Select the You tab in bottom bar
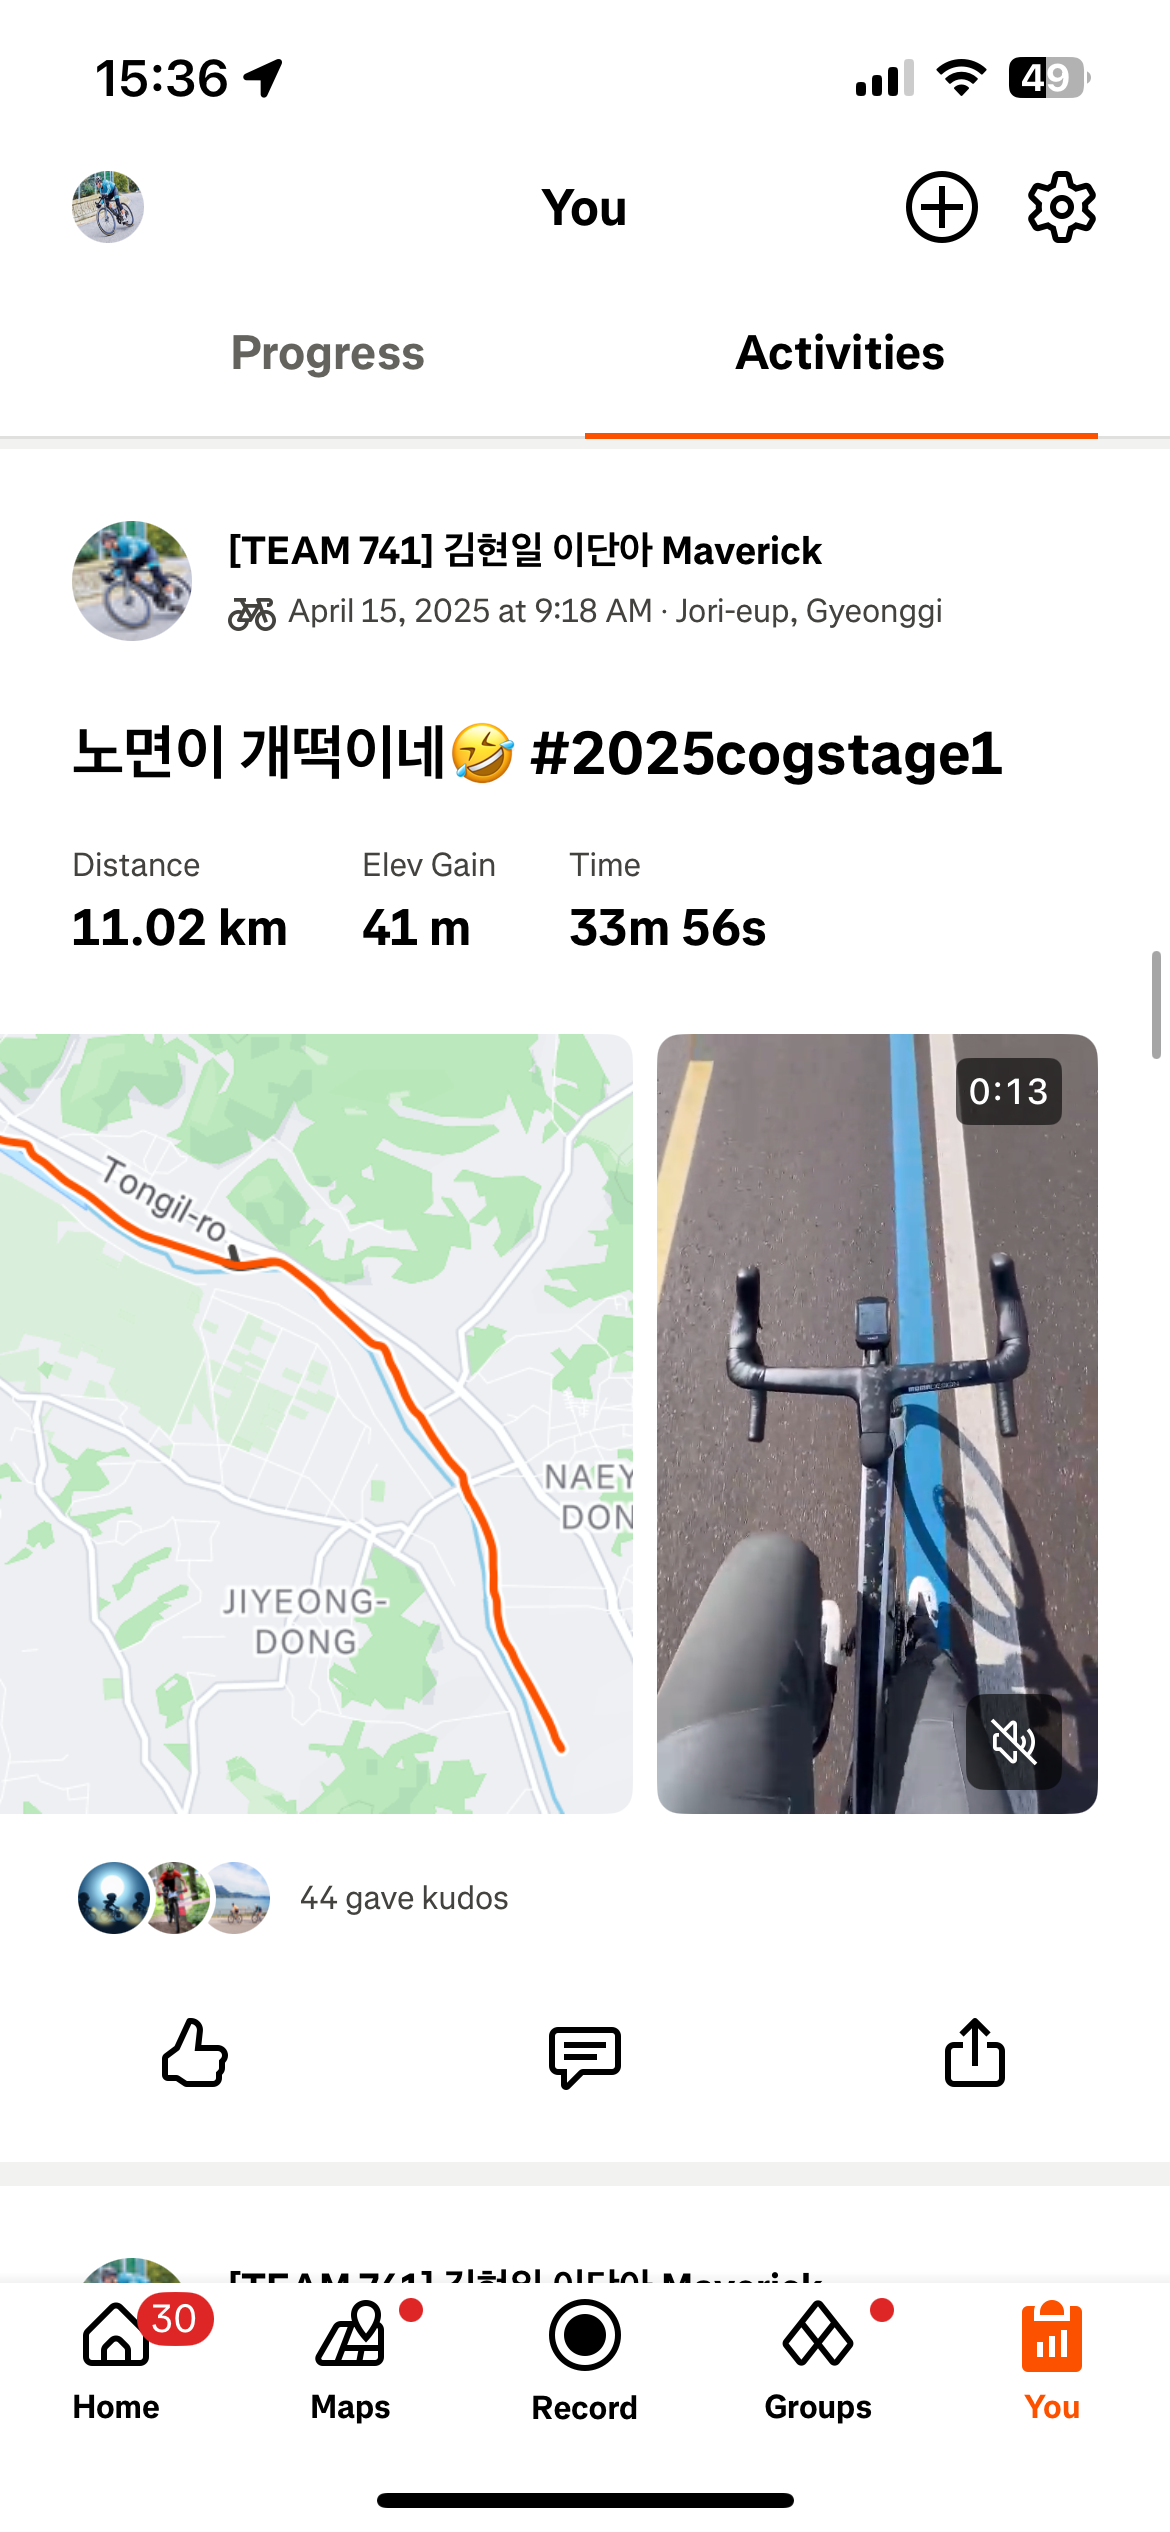The height and width of the screenshot is (2532, 1170). [1052, 2361]
